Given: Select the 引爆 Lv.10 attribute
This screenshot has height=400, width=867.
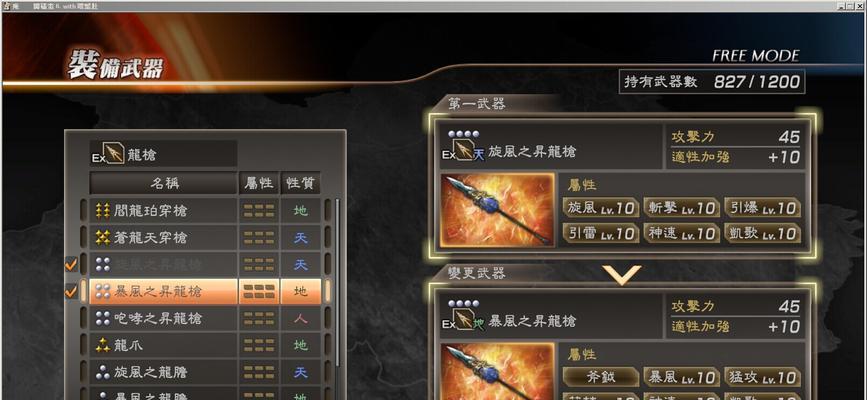Looking at the screenshot, I should tap(762, 208).
